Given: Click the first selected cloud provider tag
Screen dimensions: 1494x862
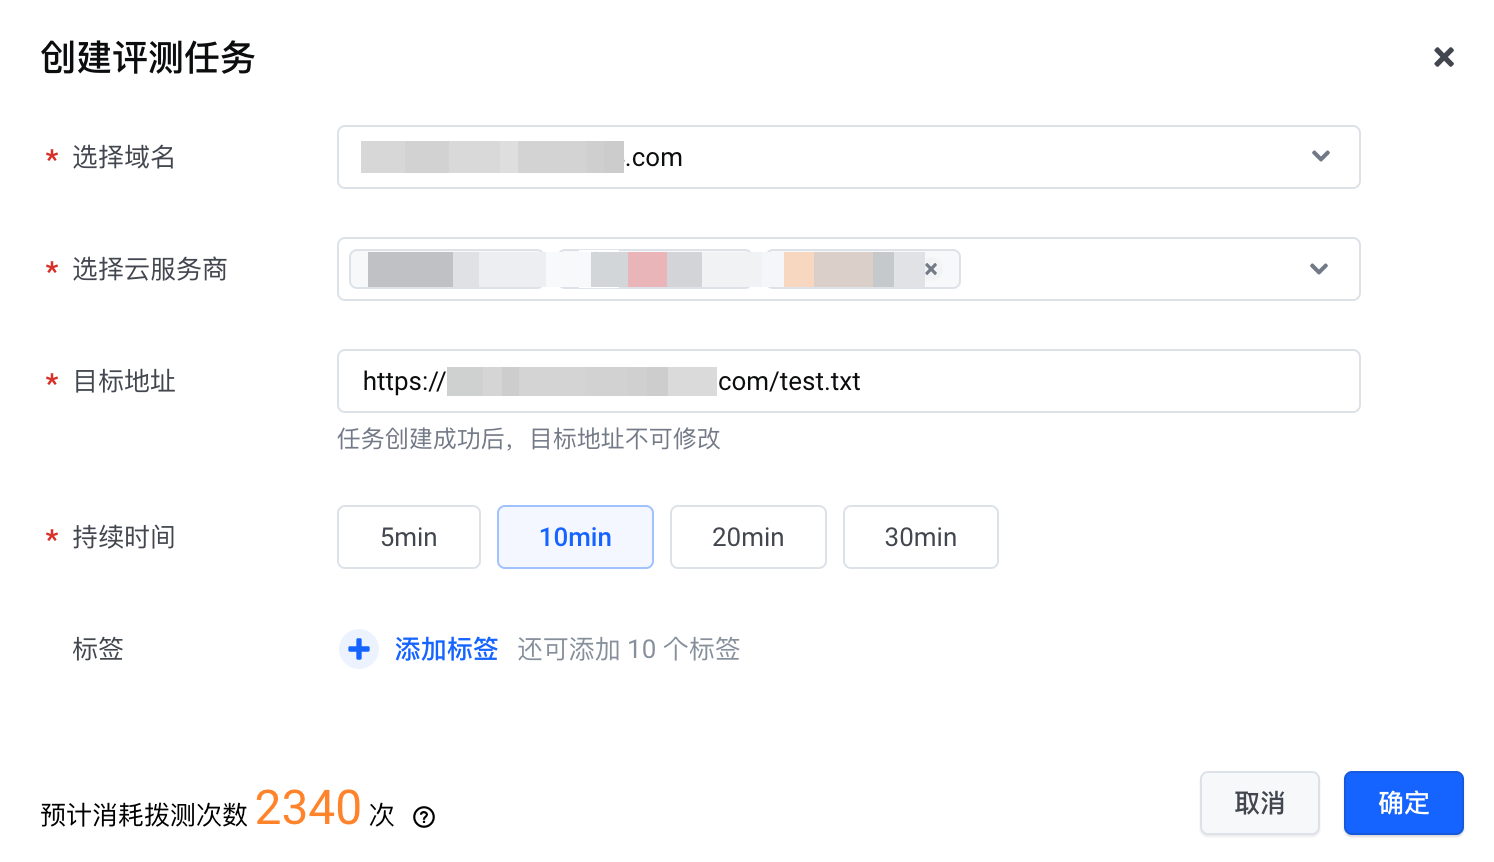Looking at the screenshot, I should [x=446, y=269].
